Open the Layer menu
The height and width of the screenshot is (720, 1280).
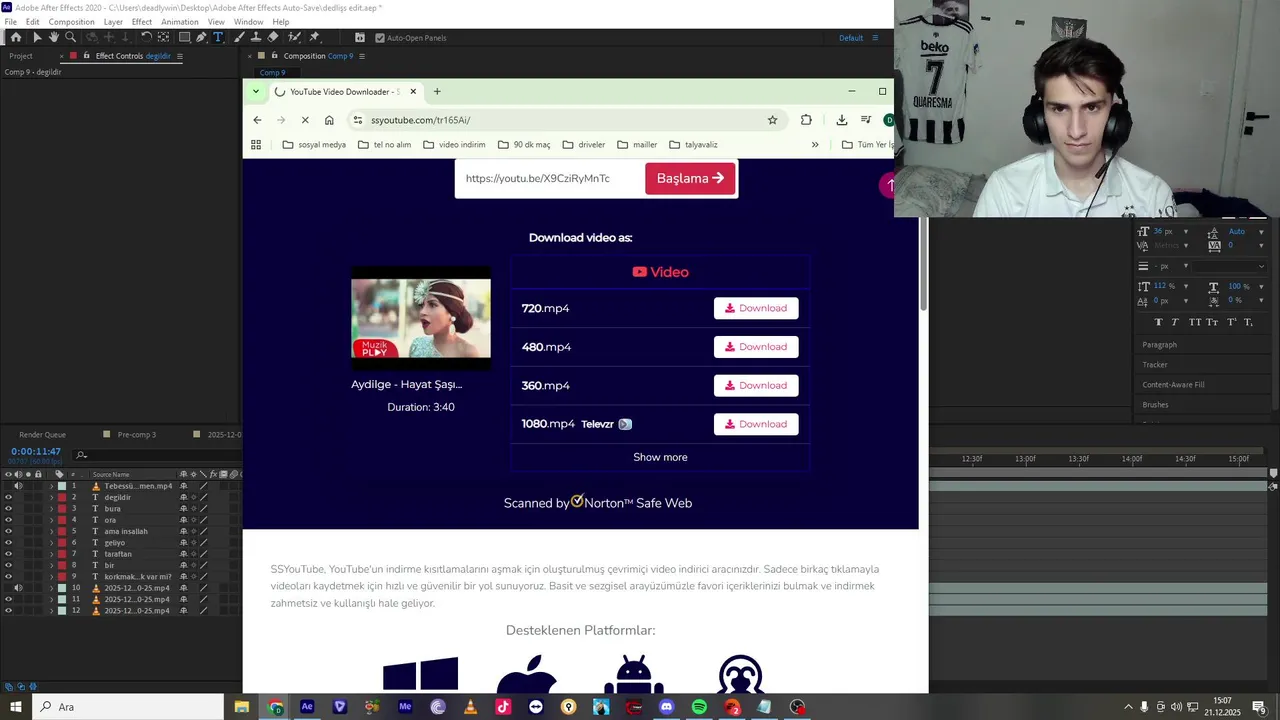click(113, 22)
